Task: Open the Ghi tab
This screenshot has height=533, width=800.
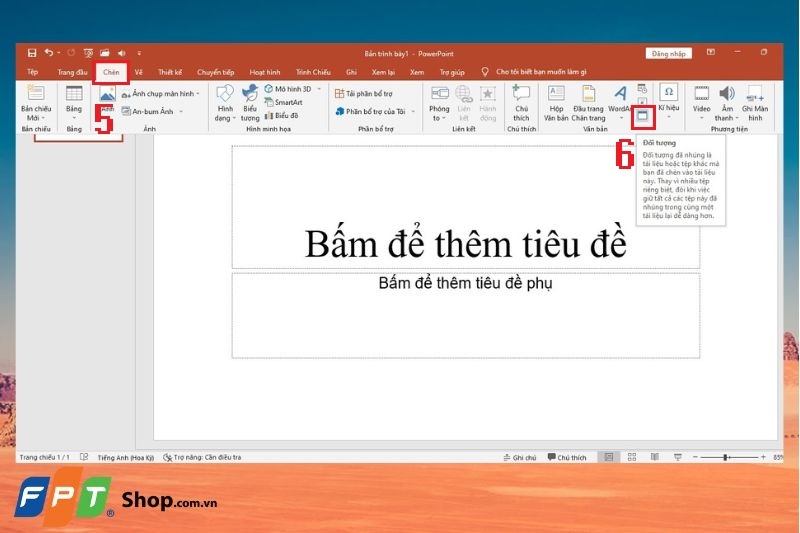Action: [x=351, y=72]
